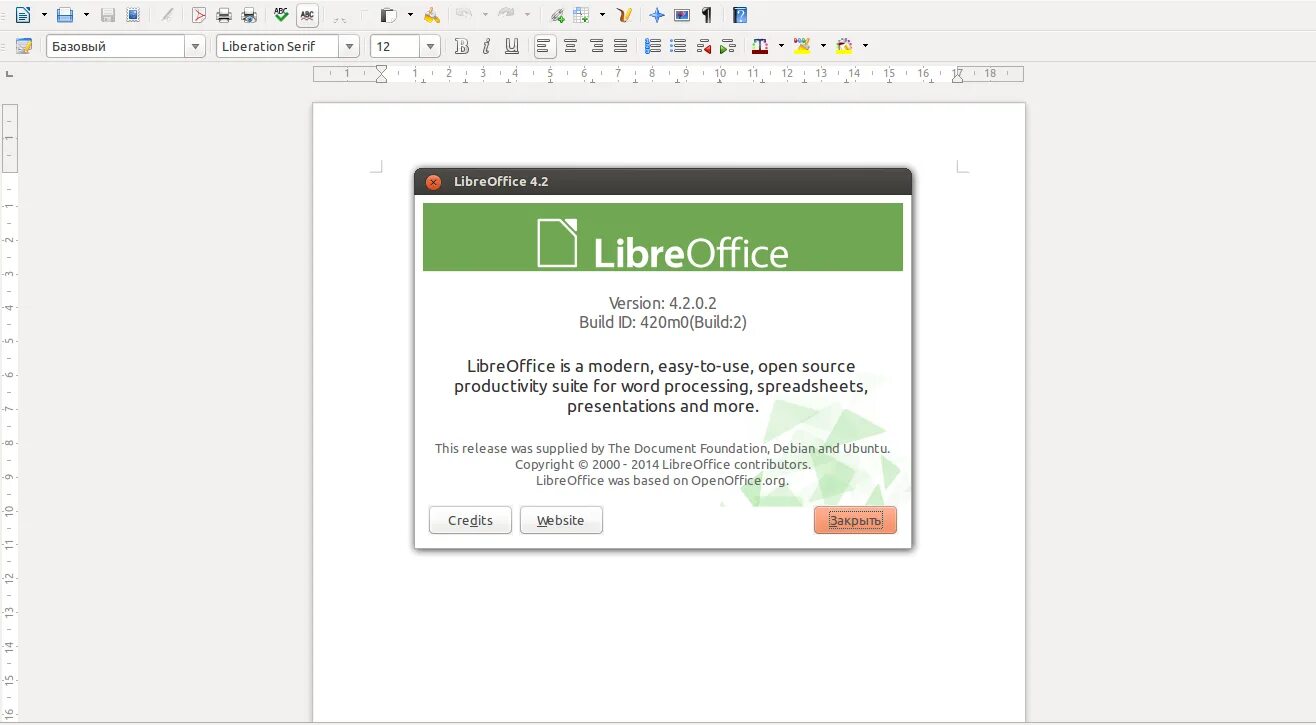1316x725 pixels.
Task: Click the Edit Mode icon in the toolbar
Action: (x=166, y=15)
